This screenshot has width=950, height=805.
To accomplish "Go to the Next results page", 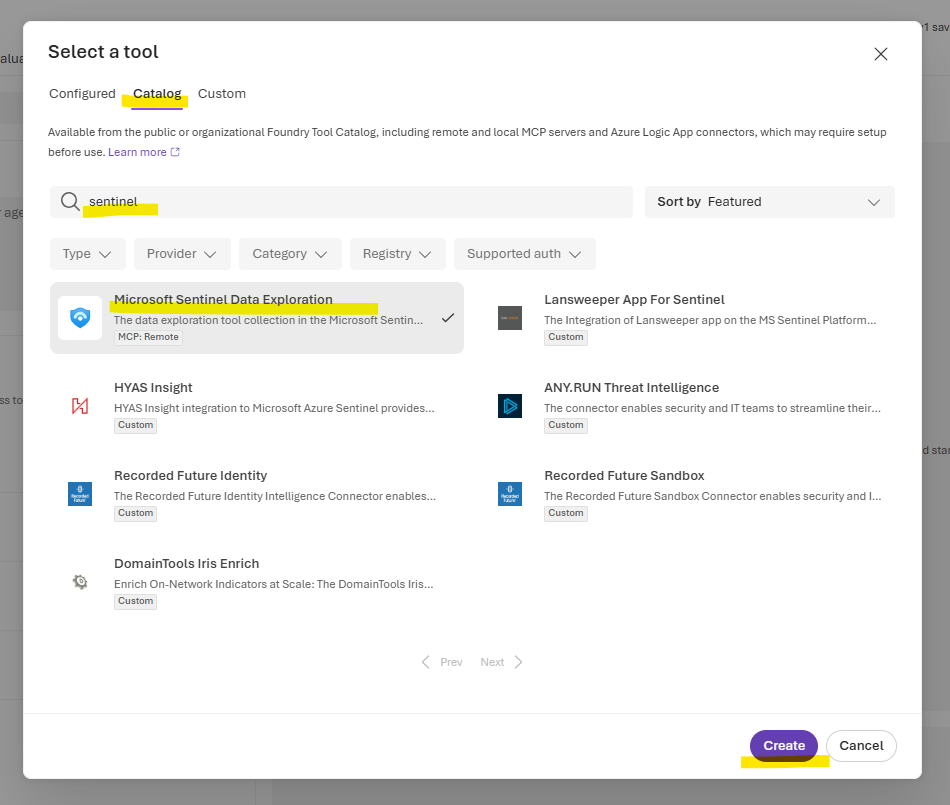I will pyautogui.click(x=501, y=662).
